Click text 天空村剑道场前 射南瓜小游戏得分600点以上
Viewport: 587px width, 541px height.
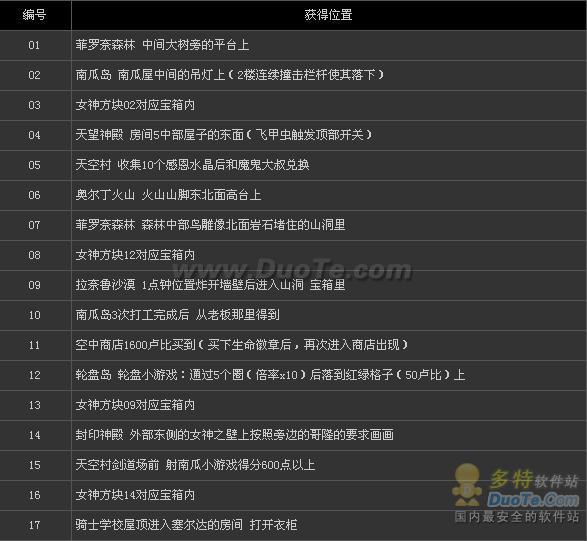coord(195,465)
